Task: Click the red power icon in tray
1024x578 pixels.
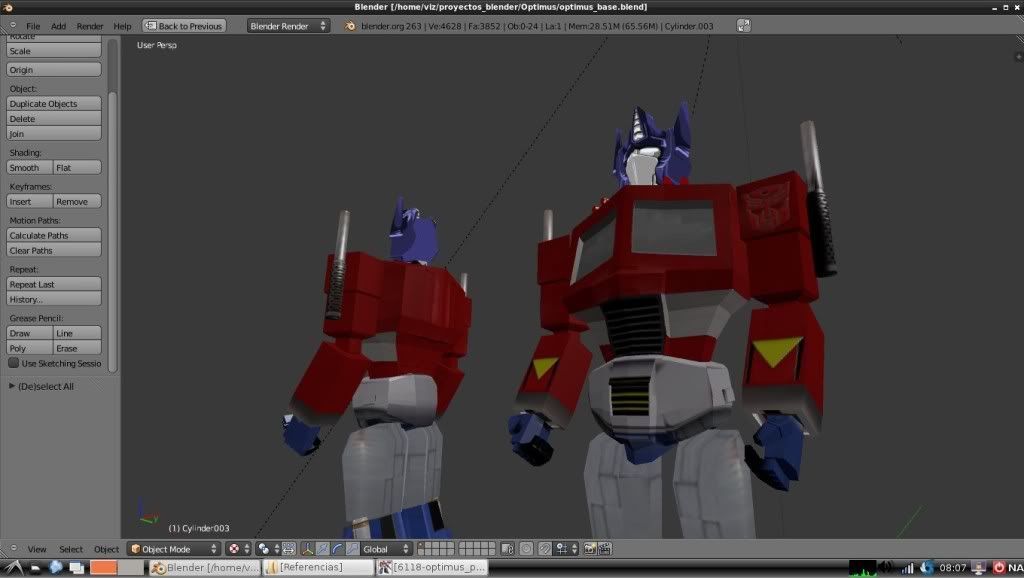Action: [x=999, y=568]
